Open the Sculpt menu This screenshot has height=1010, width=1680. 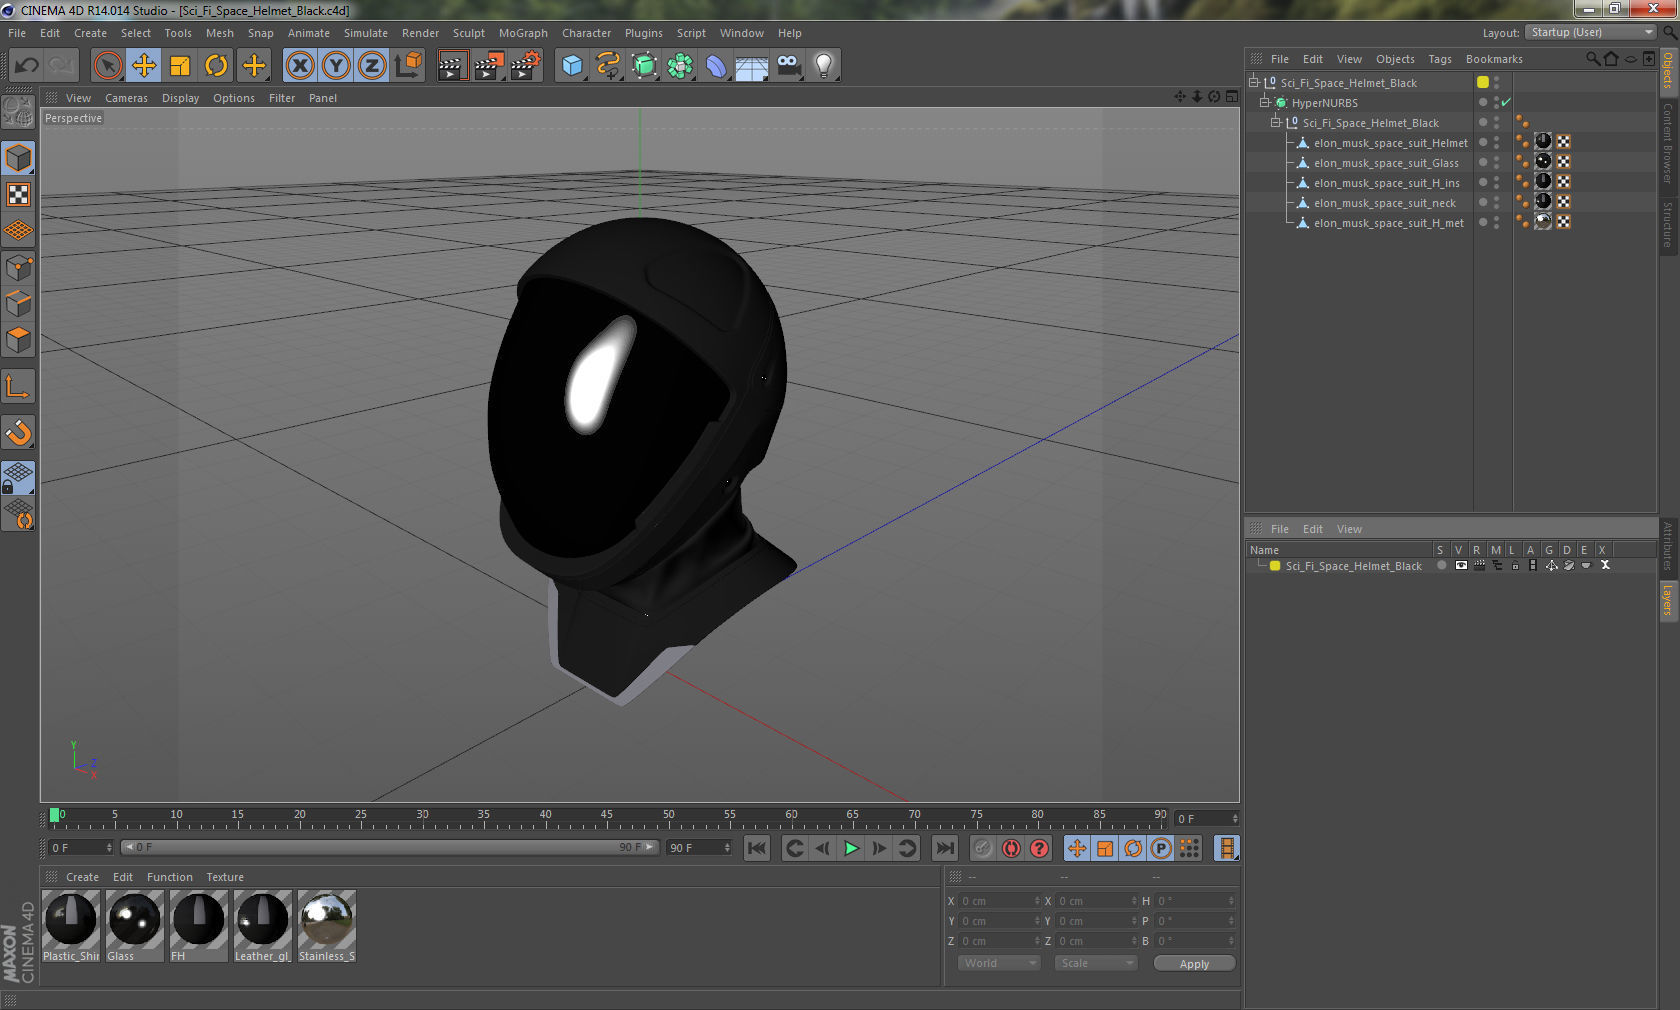click(x=468, y=33)
